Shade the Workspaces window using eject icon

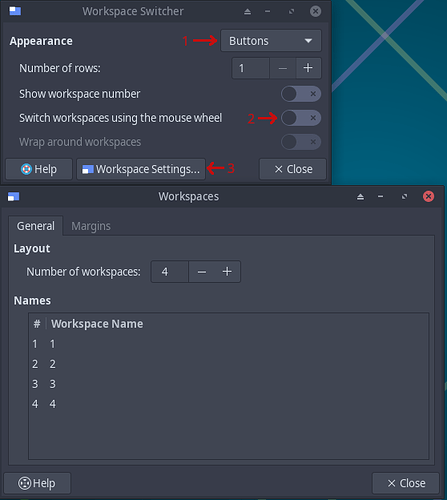(x=360, y=197)
